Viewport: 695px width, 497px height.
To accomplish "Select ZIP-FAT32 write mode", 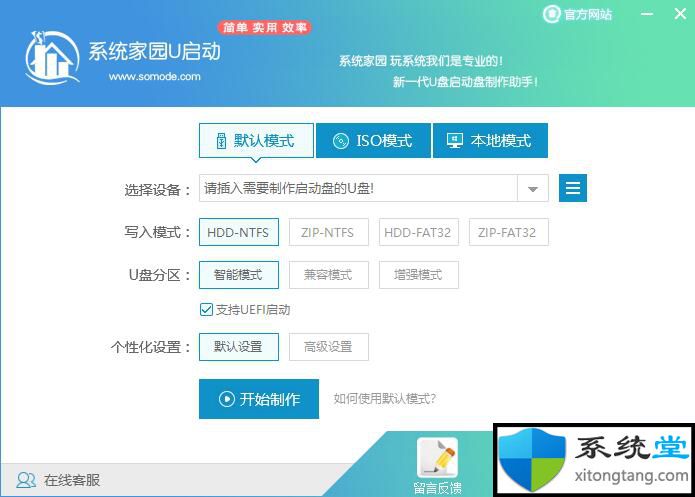I will point(508,233).
